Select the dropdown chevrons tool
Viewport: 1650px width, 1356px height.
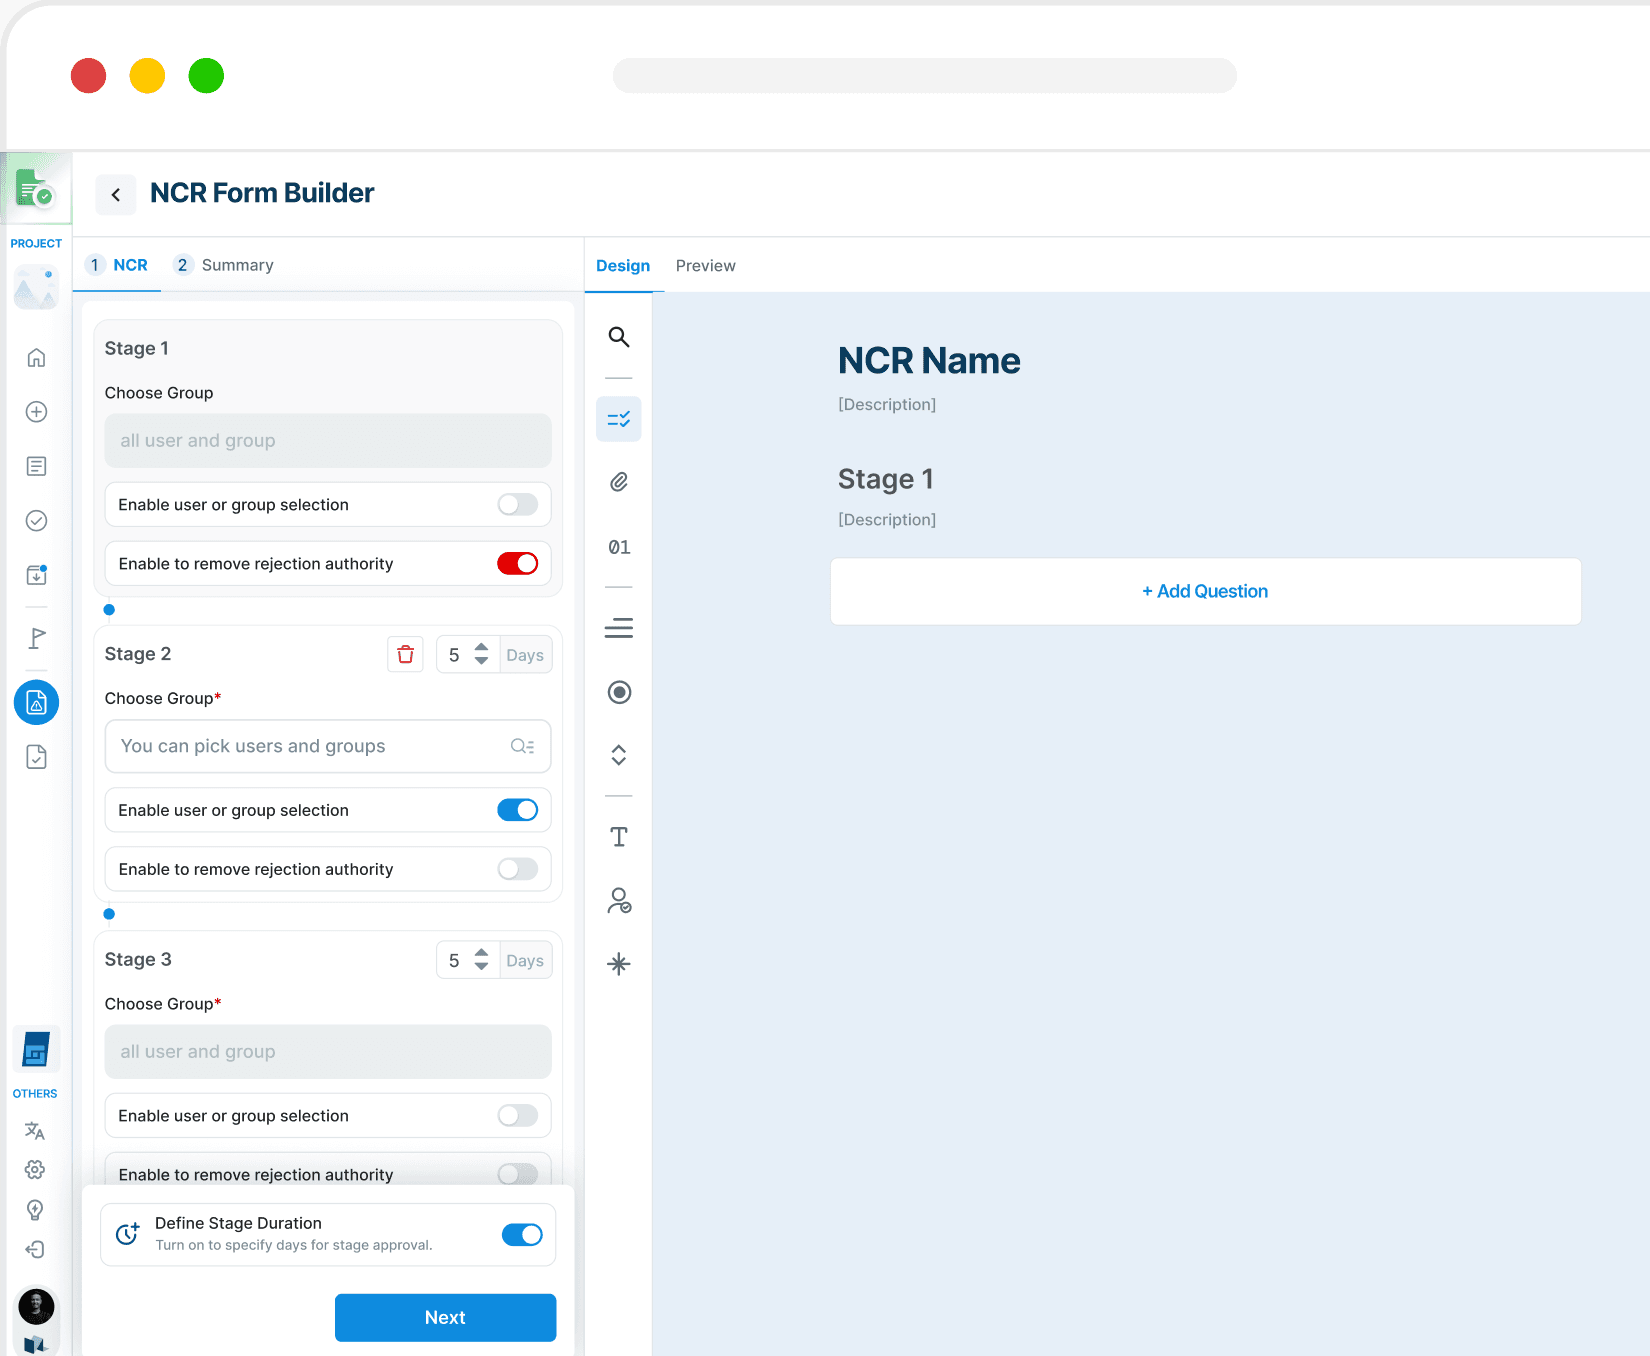tap(619, 755)
